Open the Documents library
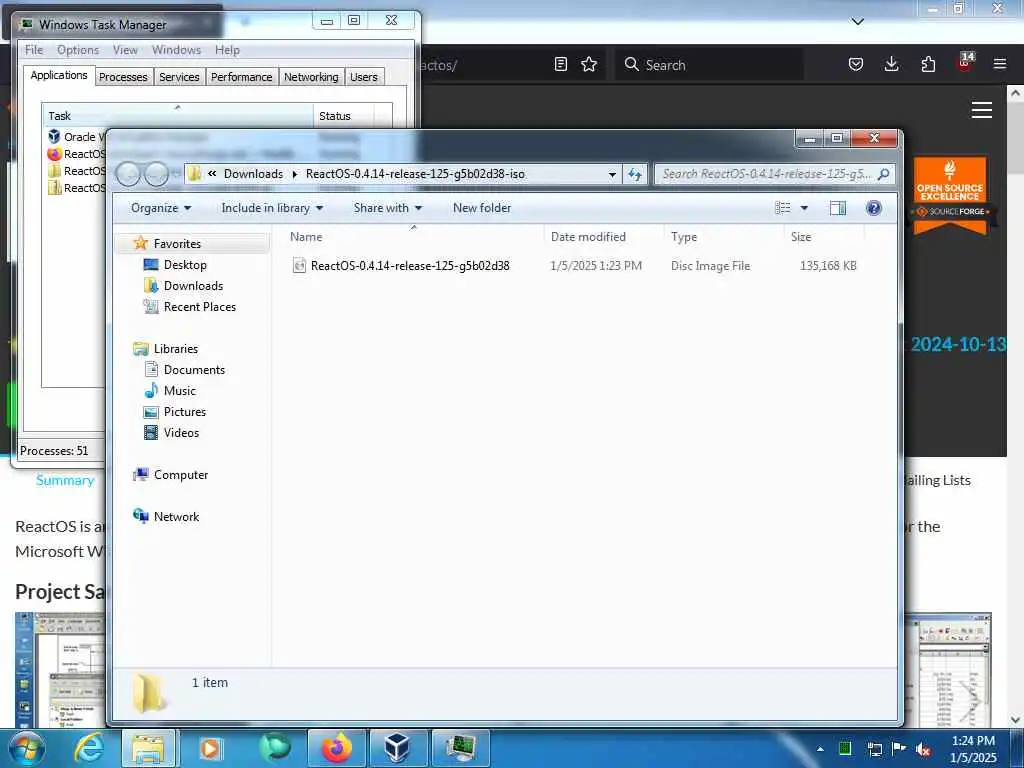The height and width of the screenshot is (768, 1024). pyautogui.click(x=194, y=370)
